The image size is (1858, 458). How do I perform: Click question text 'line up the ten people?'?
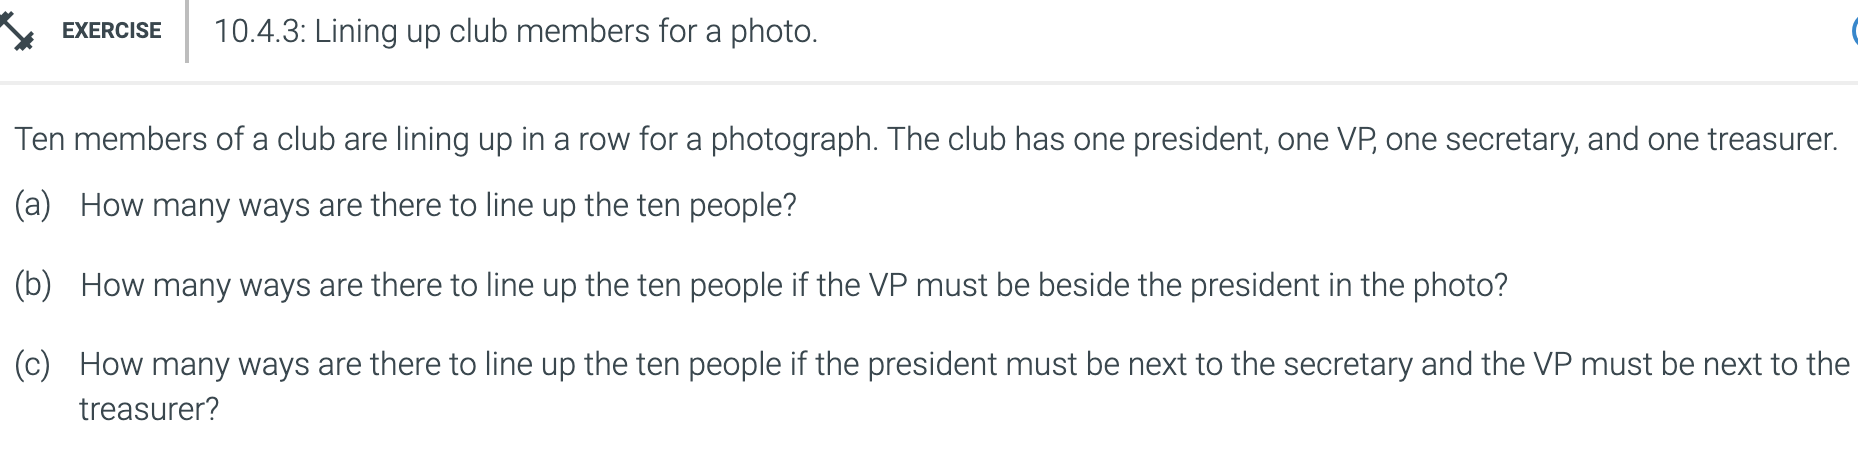click(641, 205)
